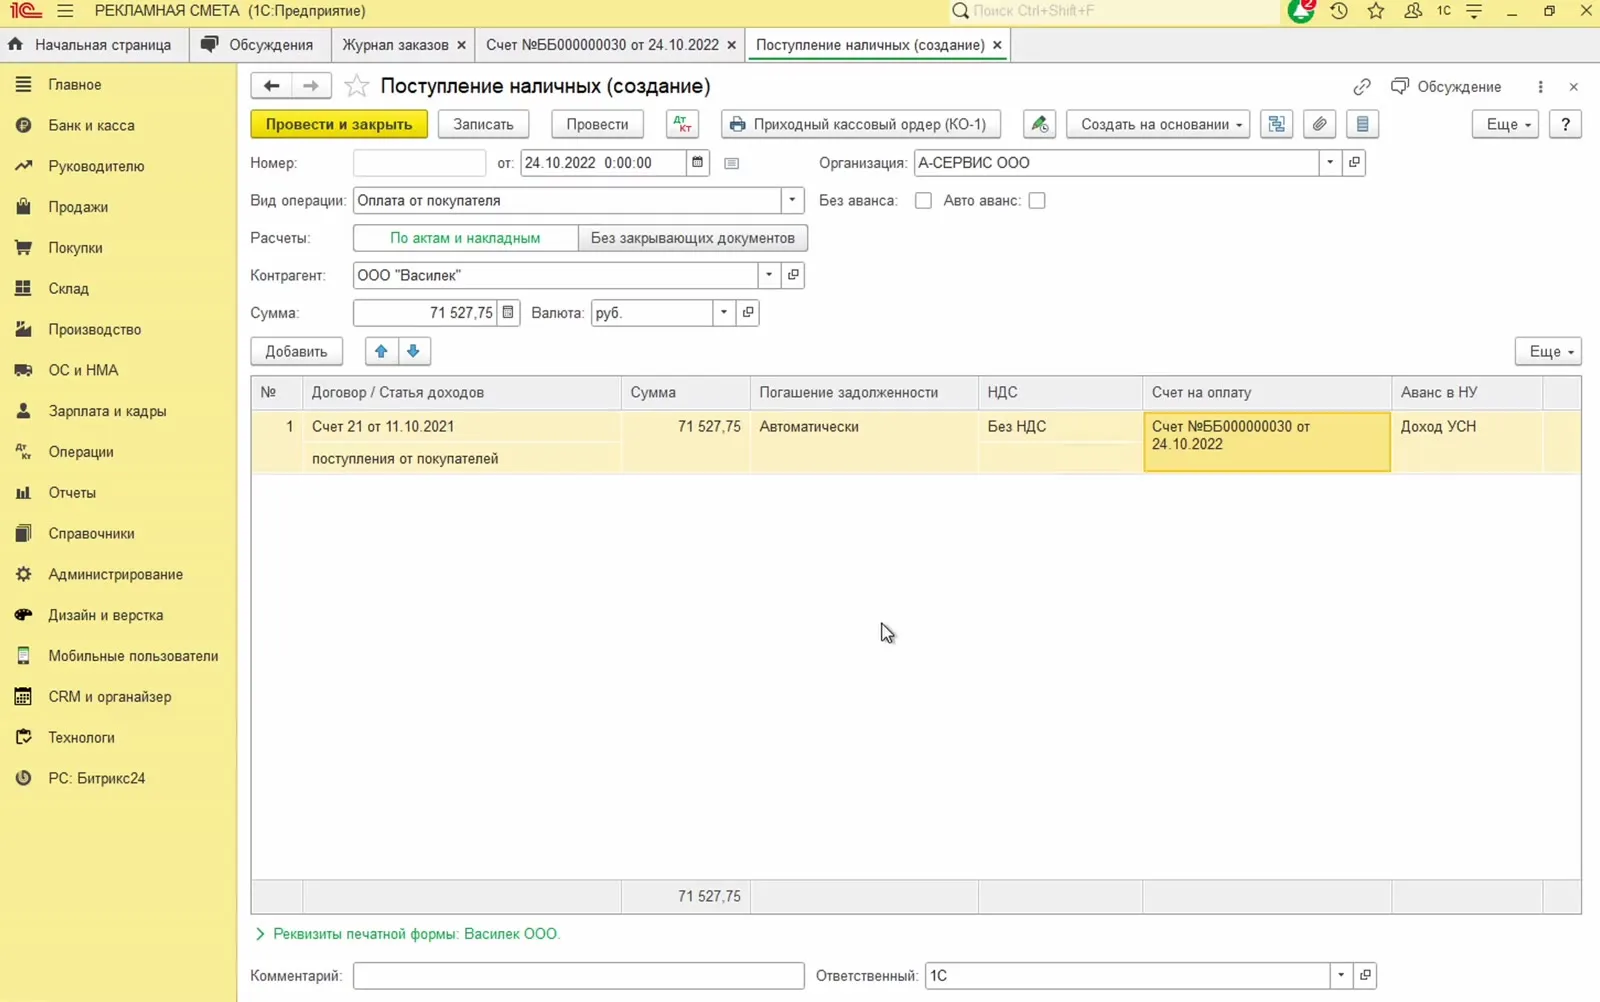
Task: Add document to favorites with star
Action: point(356,86)
